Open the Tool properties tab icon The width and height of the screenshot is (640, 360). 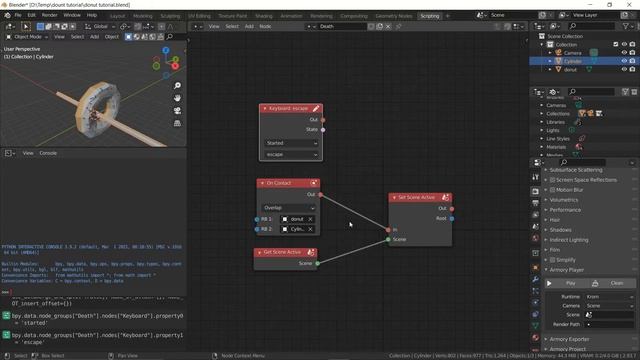click(x=536, y=177)
